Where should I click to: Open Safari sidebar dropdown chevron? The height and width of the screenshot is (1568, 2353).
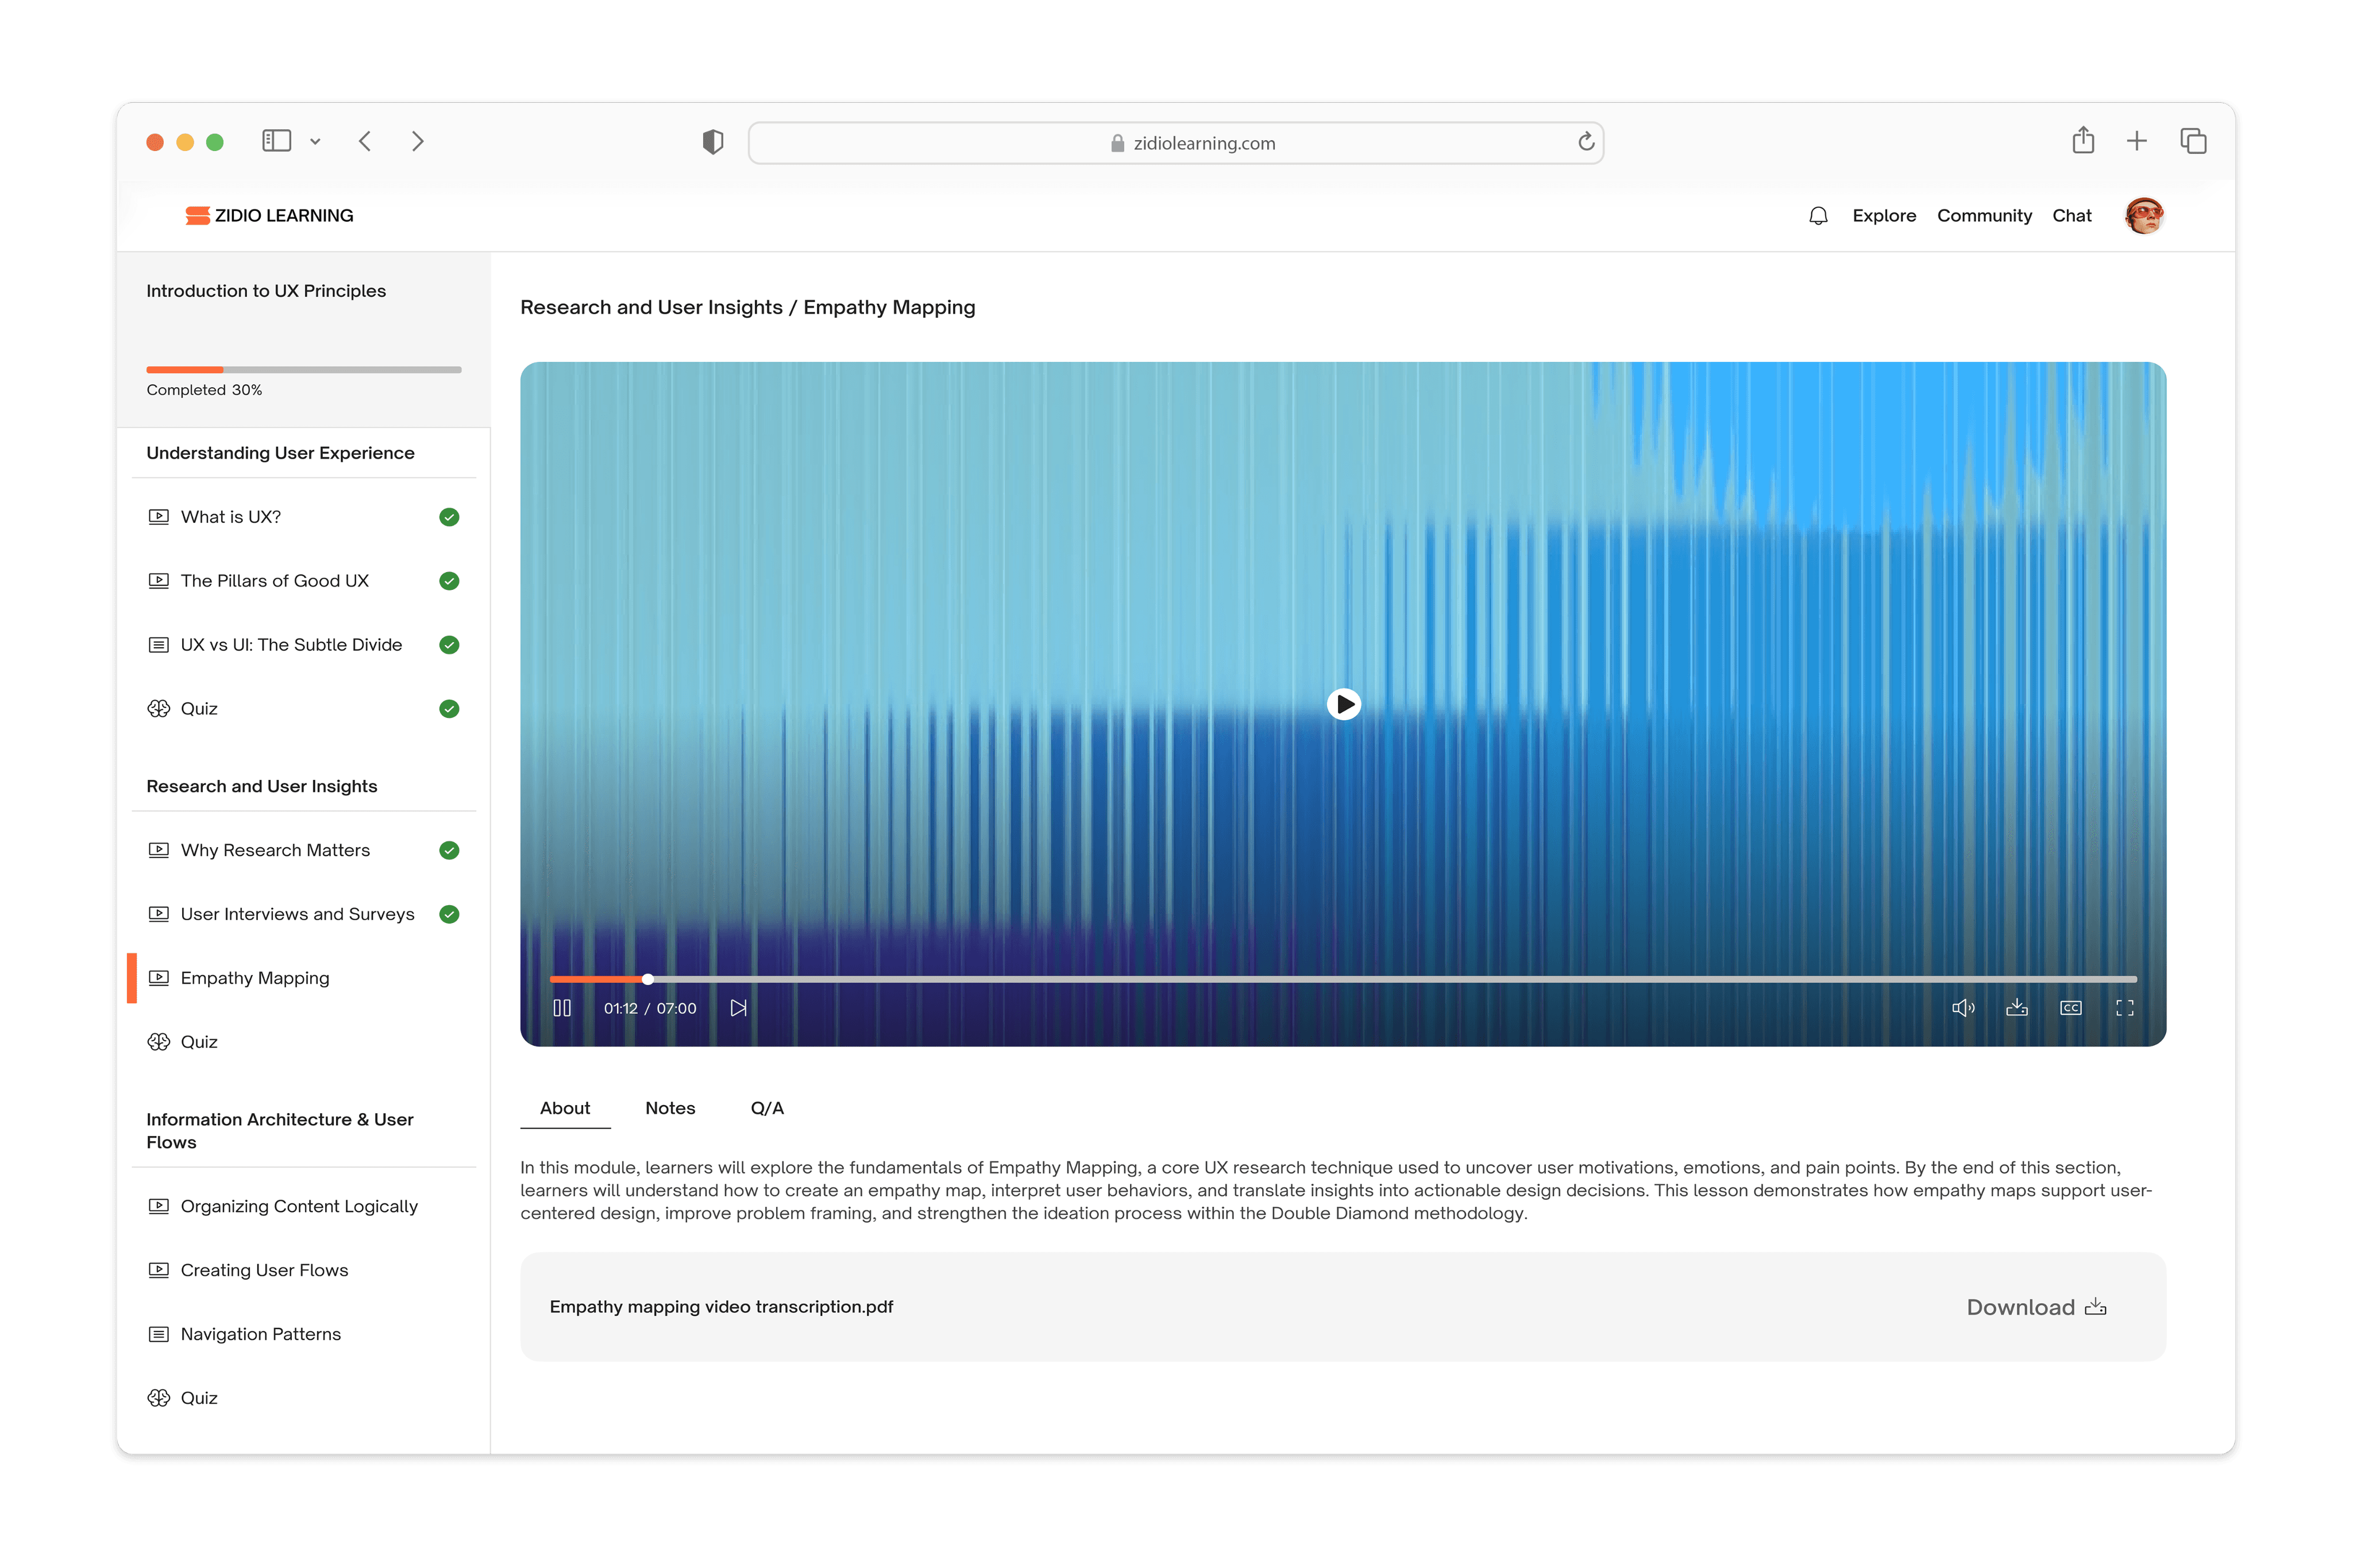pos(315,142)
